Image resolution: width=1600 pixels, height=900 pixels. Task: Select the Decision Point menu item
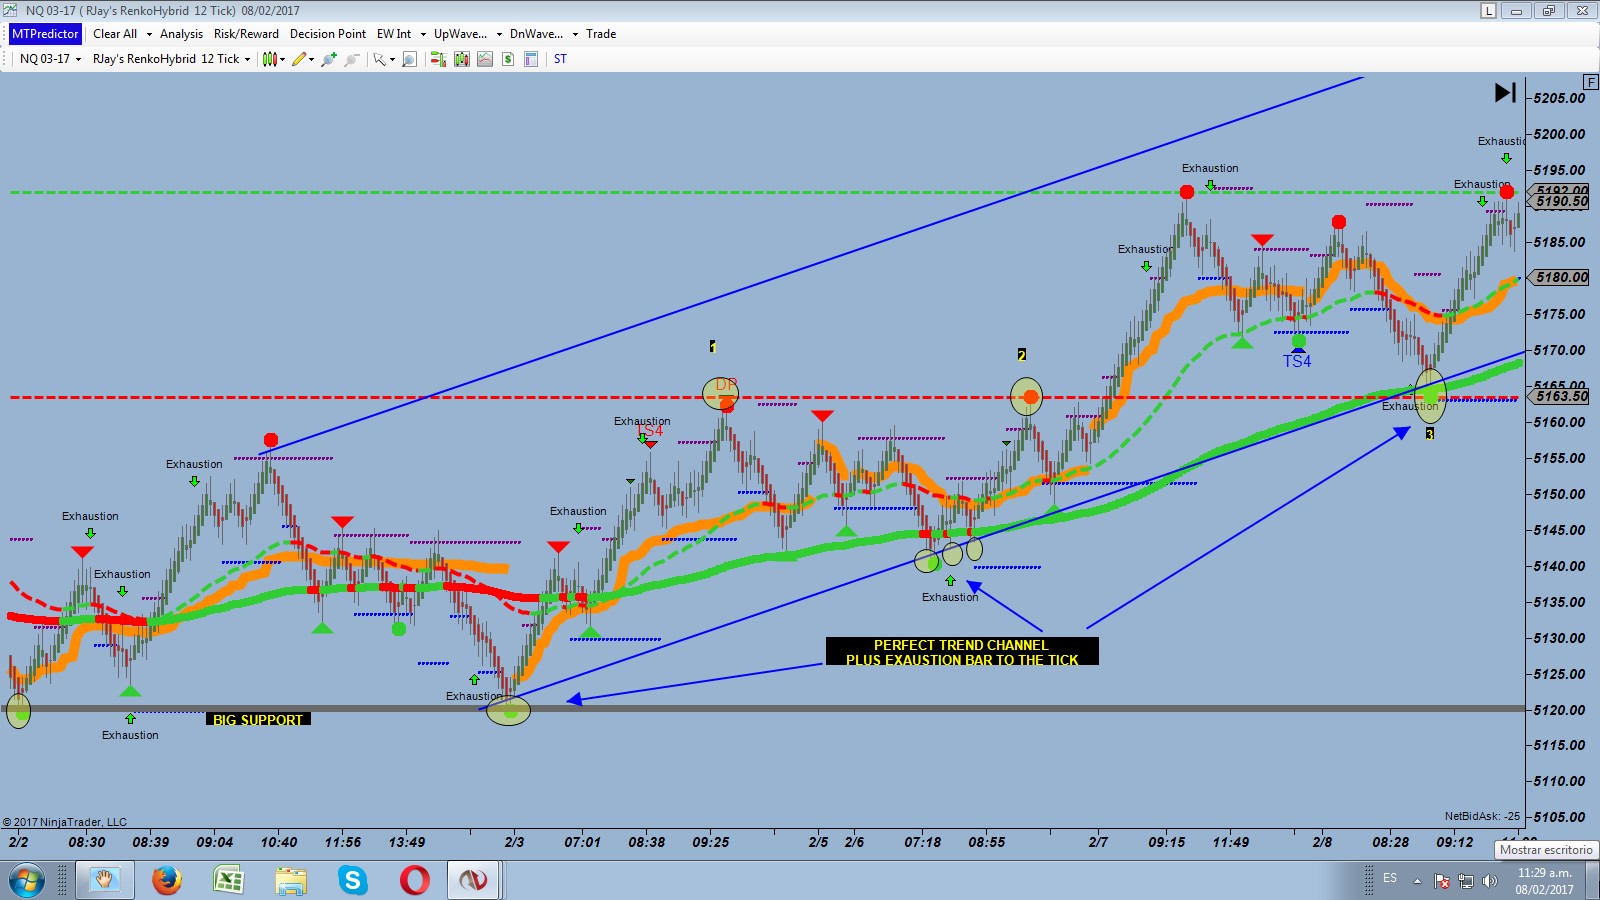click(x=328, y=34)
